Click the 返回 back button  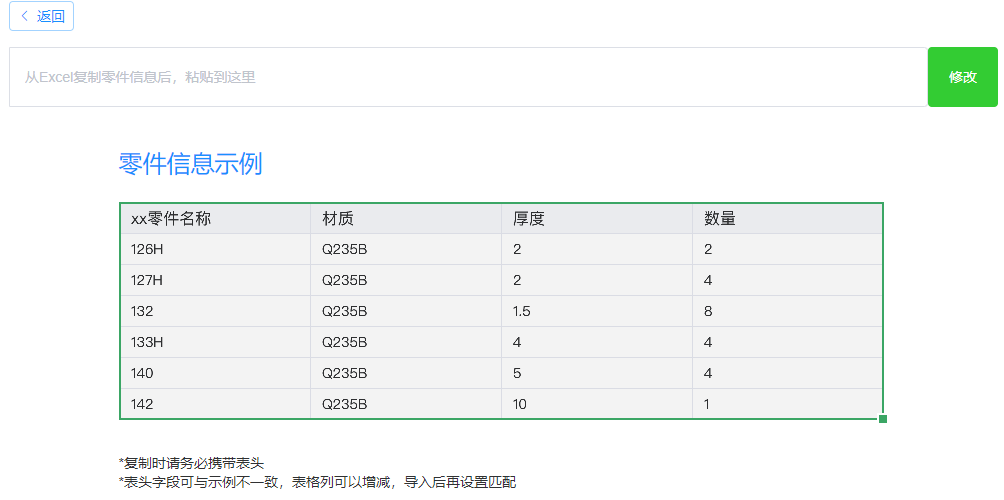[42, 16]
